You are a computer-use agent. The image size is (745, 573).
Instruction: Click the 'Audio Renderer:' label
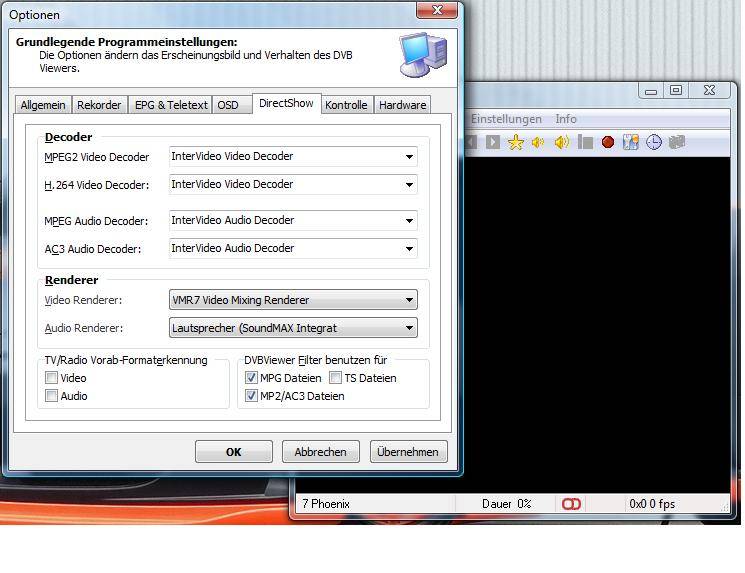click(84, 328)
